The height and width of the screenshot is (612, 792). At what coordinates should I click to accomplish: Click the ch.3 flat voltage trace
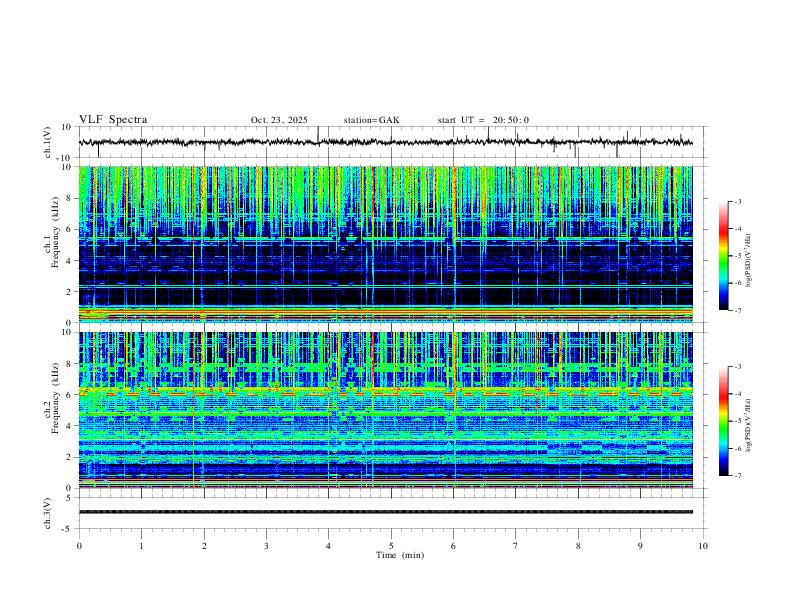[385, 512]
